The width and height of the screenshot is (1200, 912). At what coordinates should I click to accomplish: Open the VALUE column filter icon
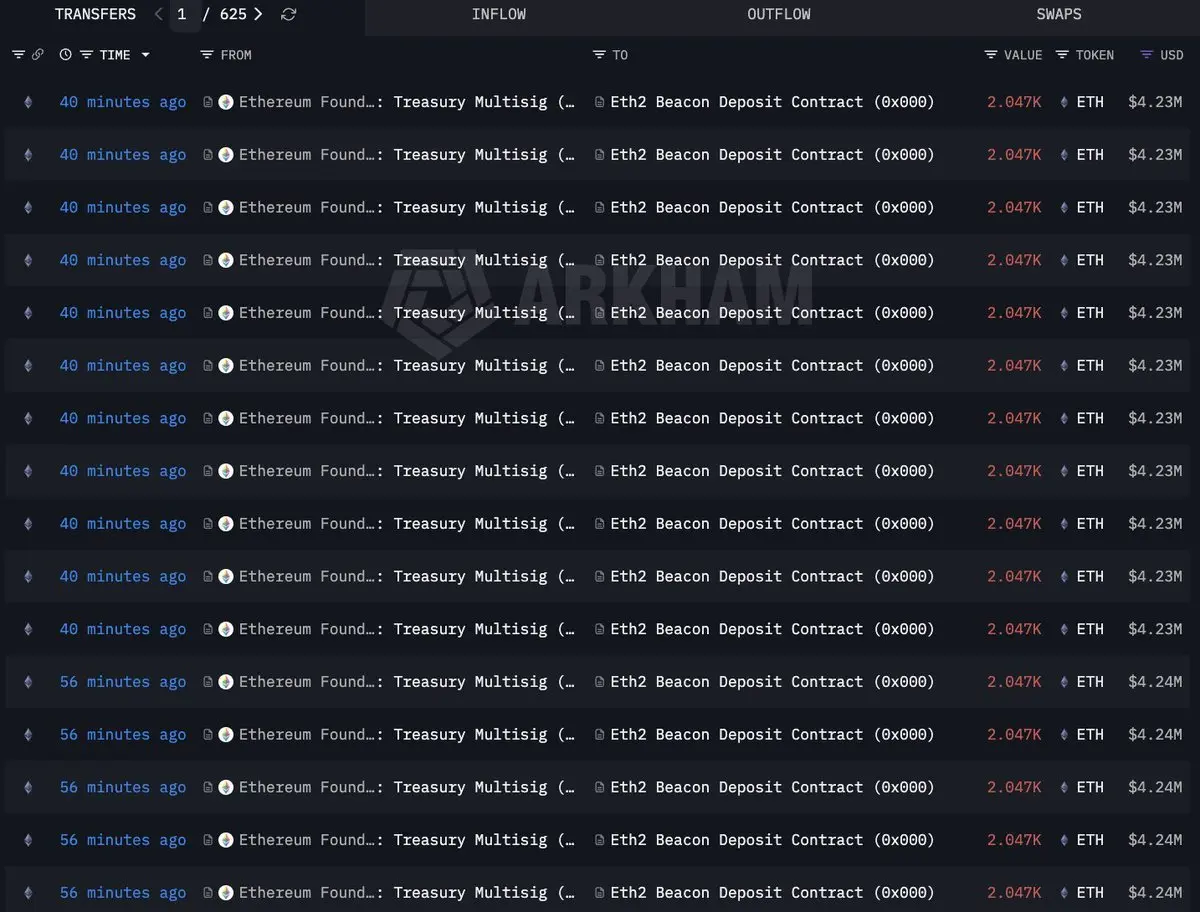pyautogui.click(x=991, y=55)
